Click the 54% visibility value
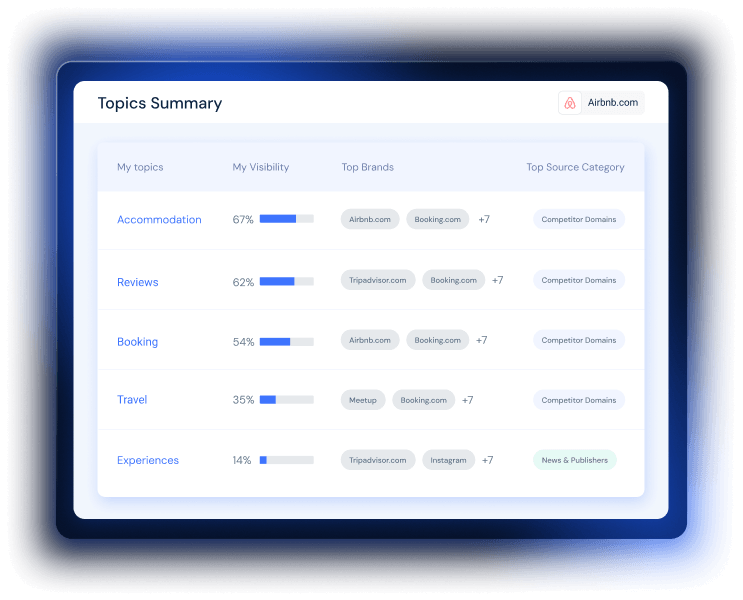The image size is (743, 600). tap(243, 342)
